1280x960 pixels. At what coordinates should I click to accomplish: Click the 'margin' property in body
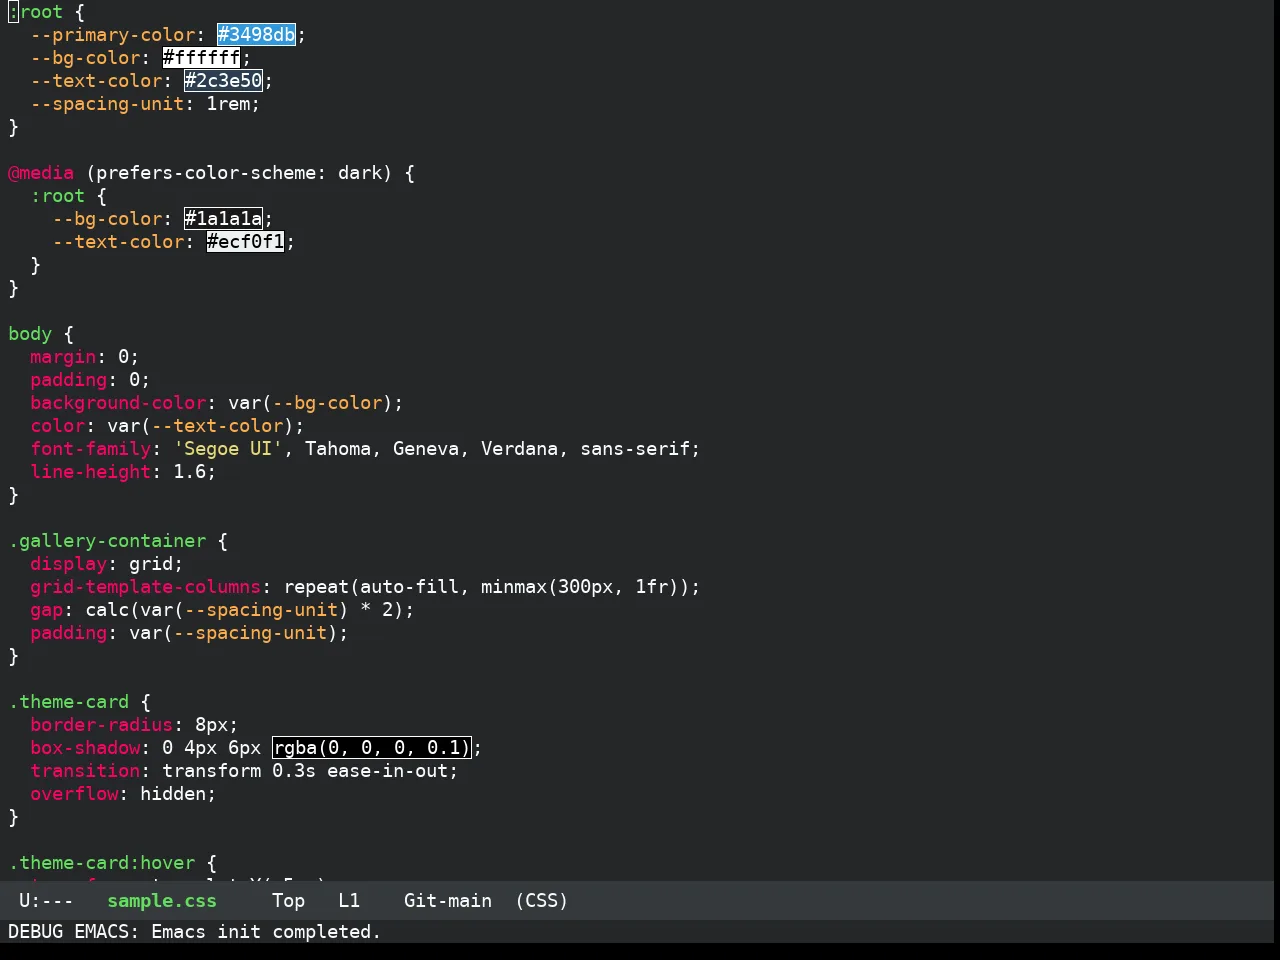click(63, 357)
